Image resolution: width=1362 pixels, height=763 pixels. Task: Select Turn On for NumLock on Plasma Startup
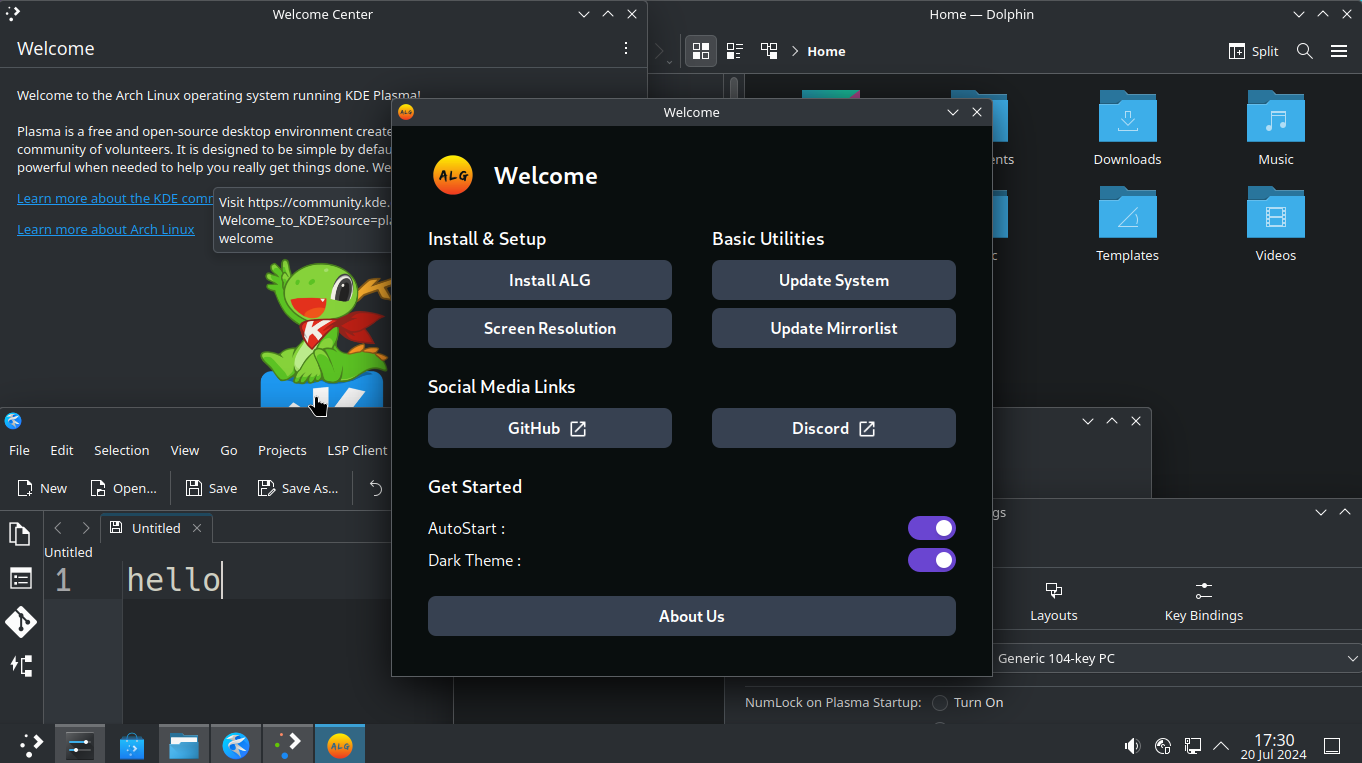(x=939, y=702)
